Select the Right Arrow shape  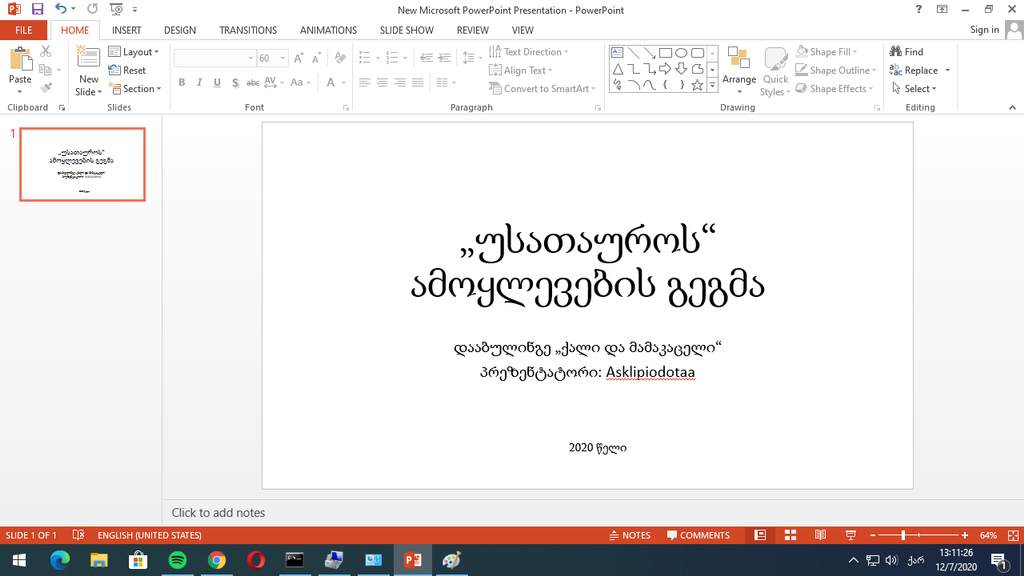[x=665, y=69]
